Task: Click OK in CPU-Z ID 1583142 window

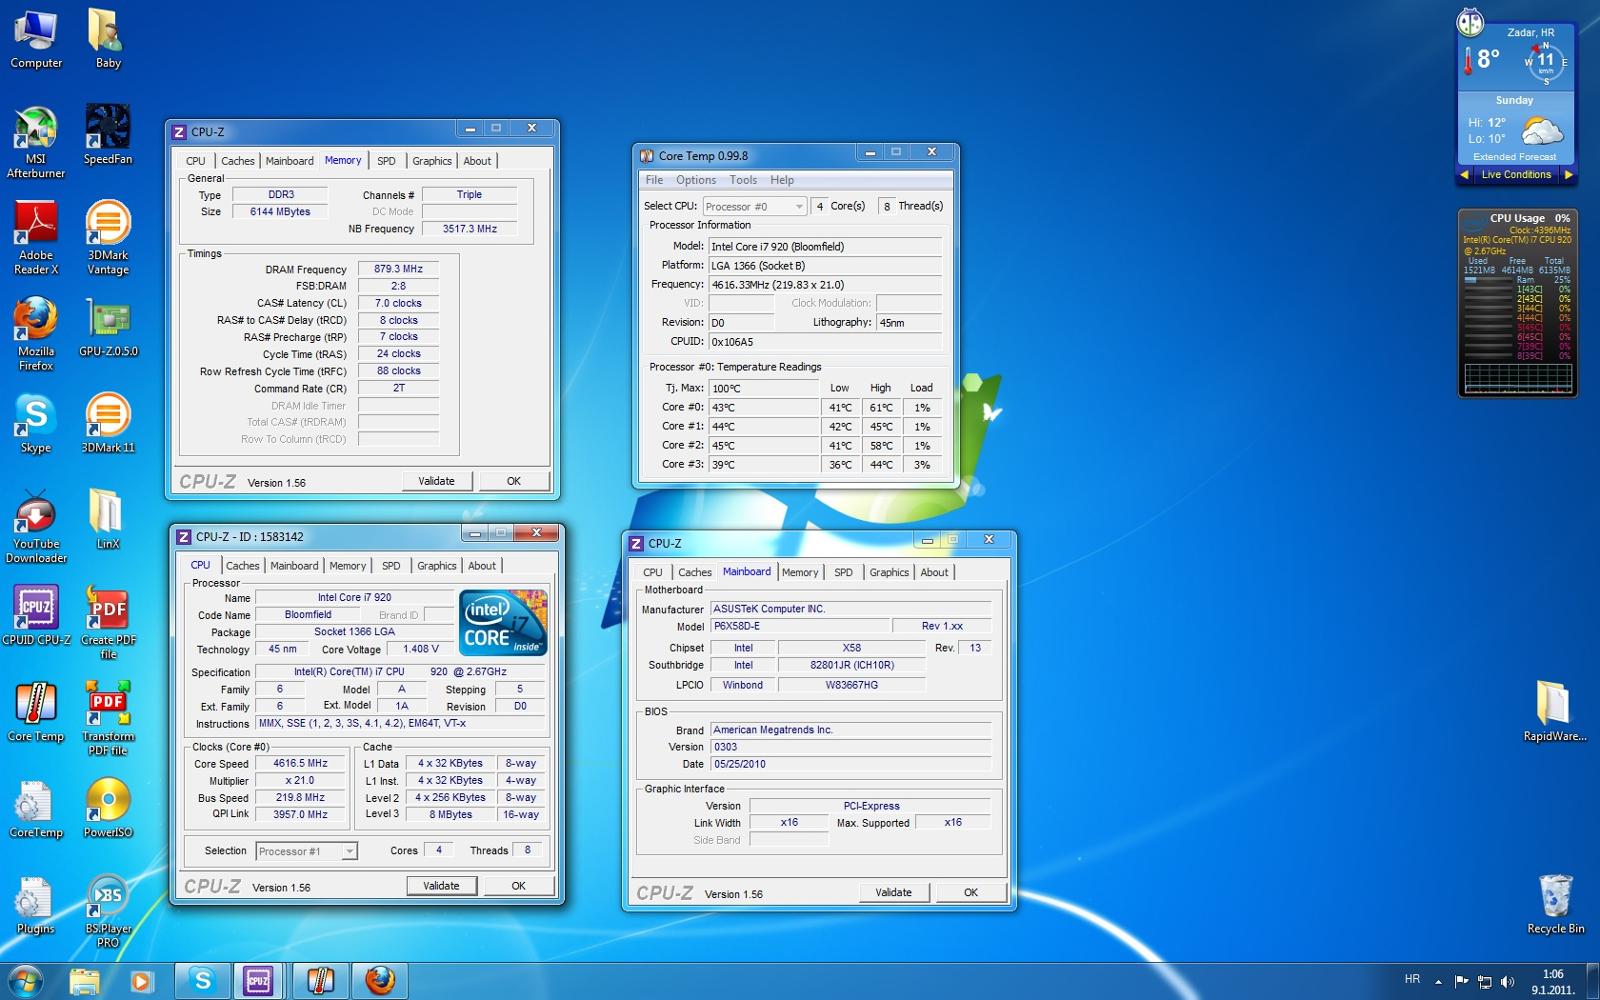Action: coord(519,886)
